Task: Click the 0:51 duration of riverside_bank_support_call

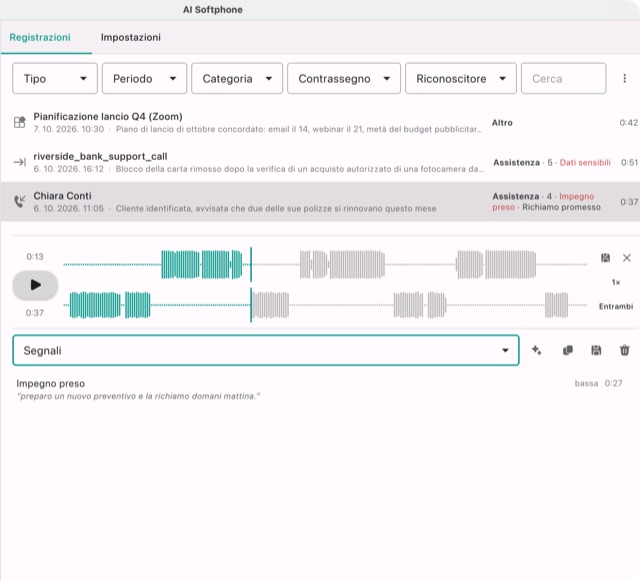Action: [629, 163]
